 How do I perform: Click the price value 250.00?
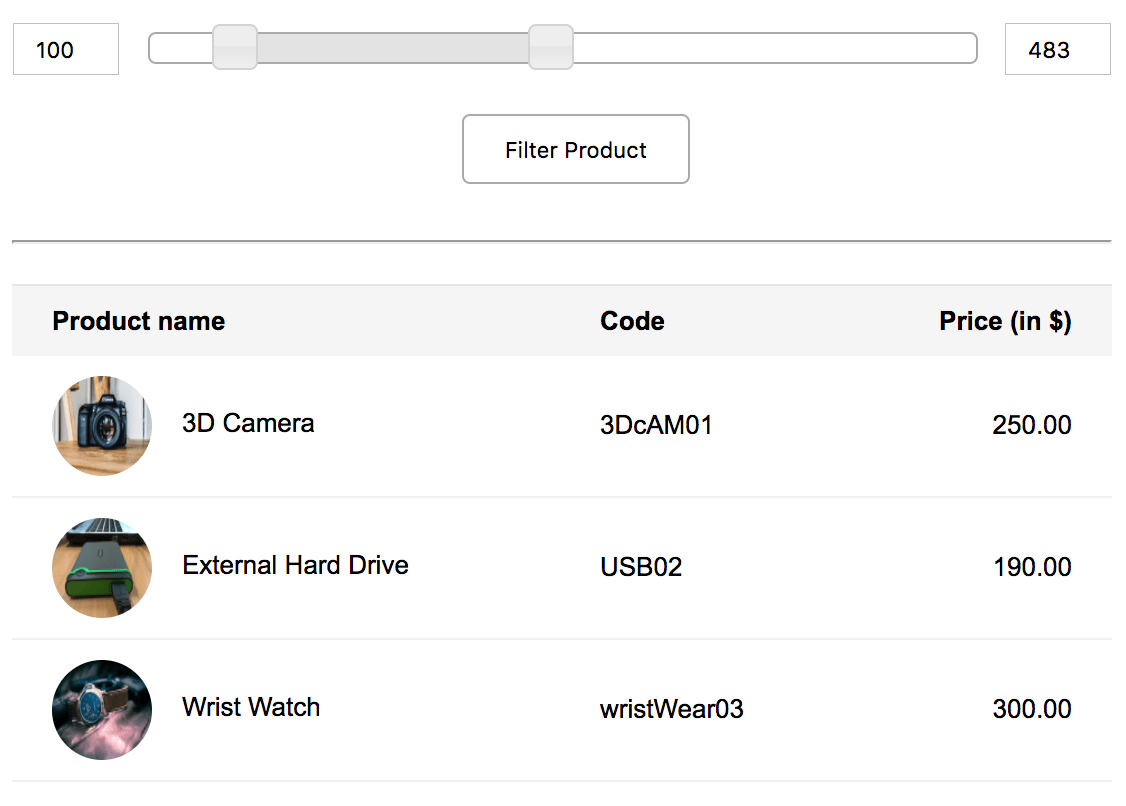point(1032,425)
